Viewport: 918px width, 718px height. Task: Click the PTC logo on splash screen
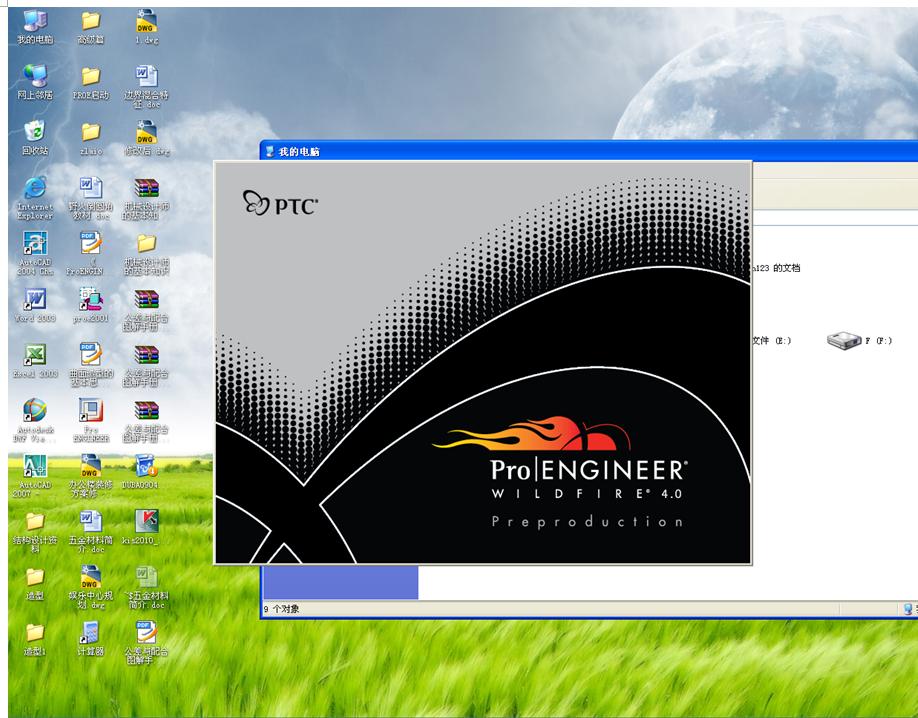point(280,203)
